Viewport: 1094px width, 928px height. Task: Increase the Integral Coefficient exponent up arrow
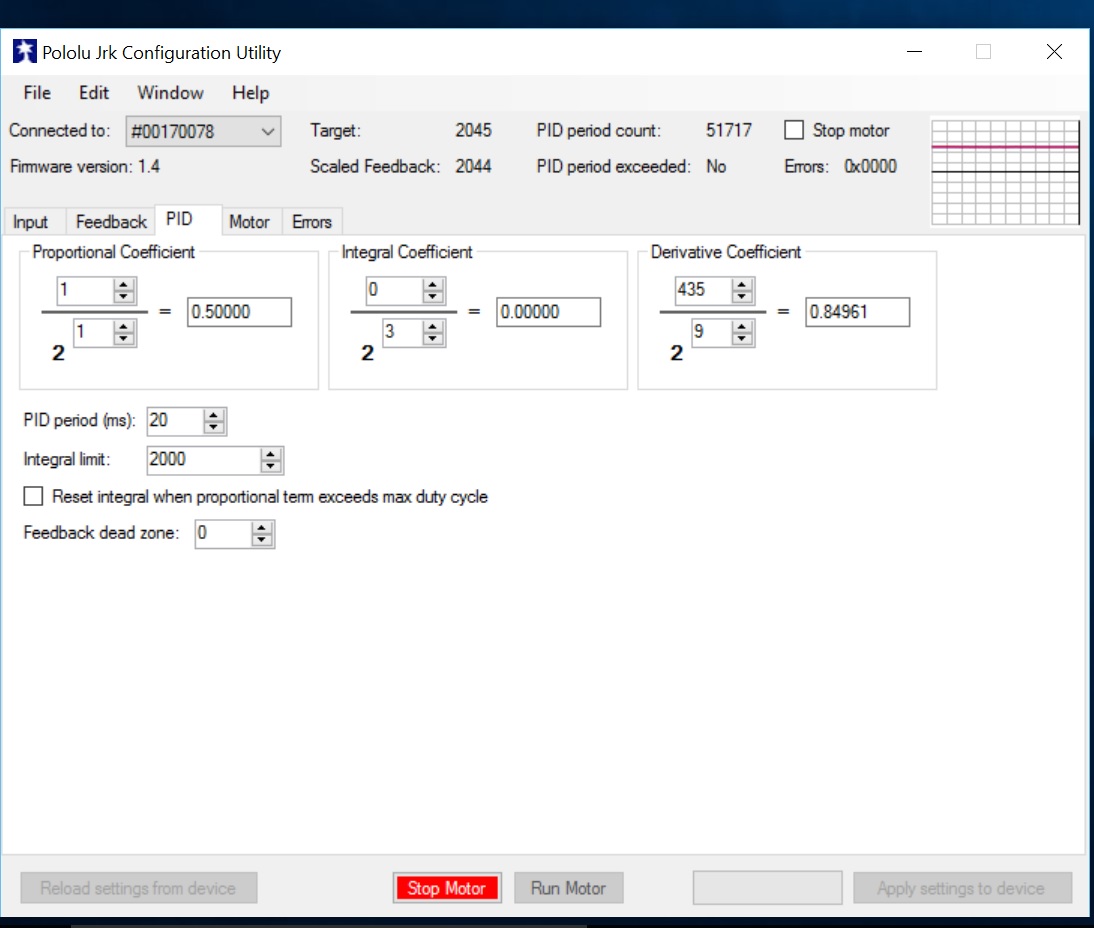pos(433,327)
